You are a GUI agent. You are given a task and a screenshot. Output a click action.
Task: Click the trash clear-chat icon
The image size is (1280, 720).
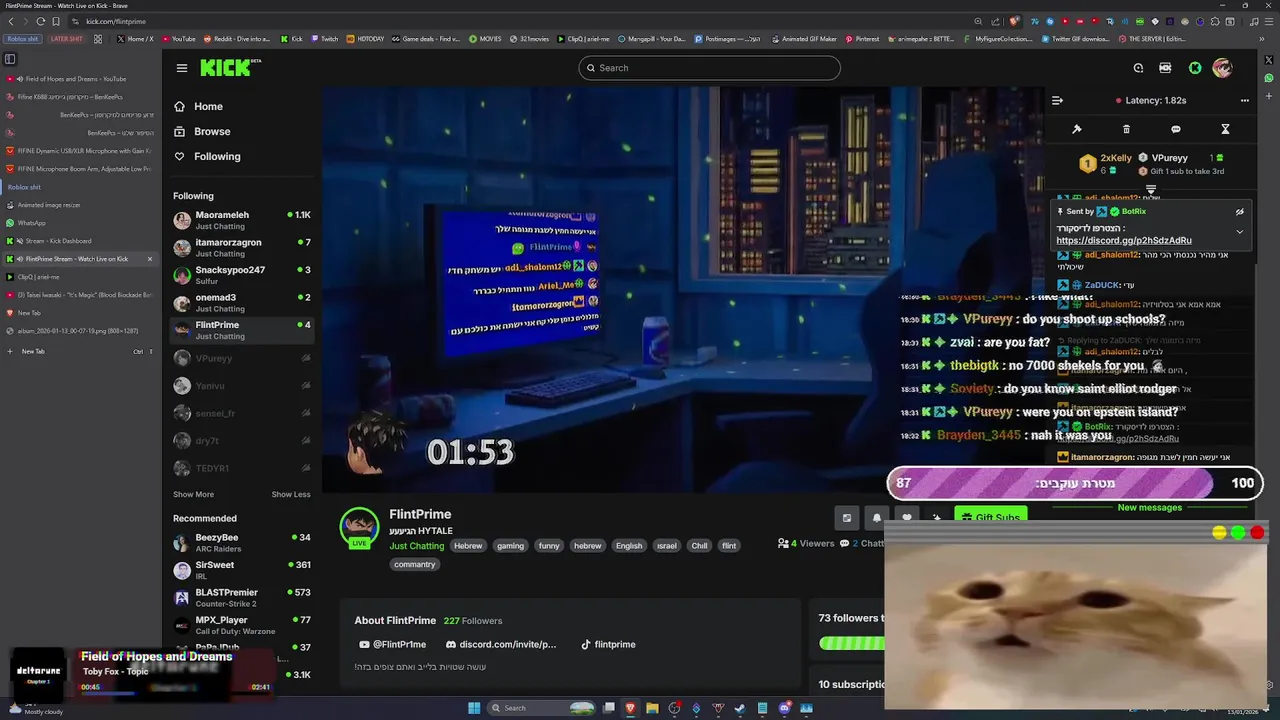1126,129
